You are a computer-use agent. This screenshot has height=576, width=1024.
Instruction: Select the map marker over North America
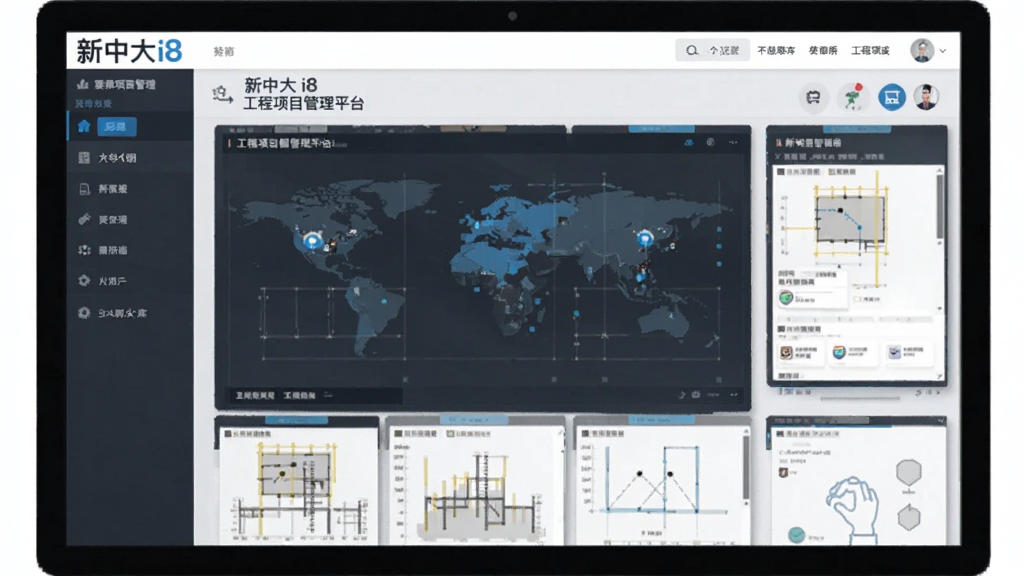tap(313, 241)
